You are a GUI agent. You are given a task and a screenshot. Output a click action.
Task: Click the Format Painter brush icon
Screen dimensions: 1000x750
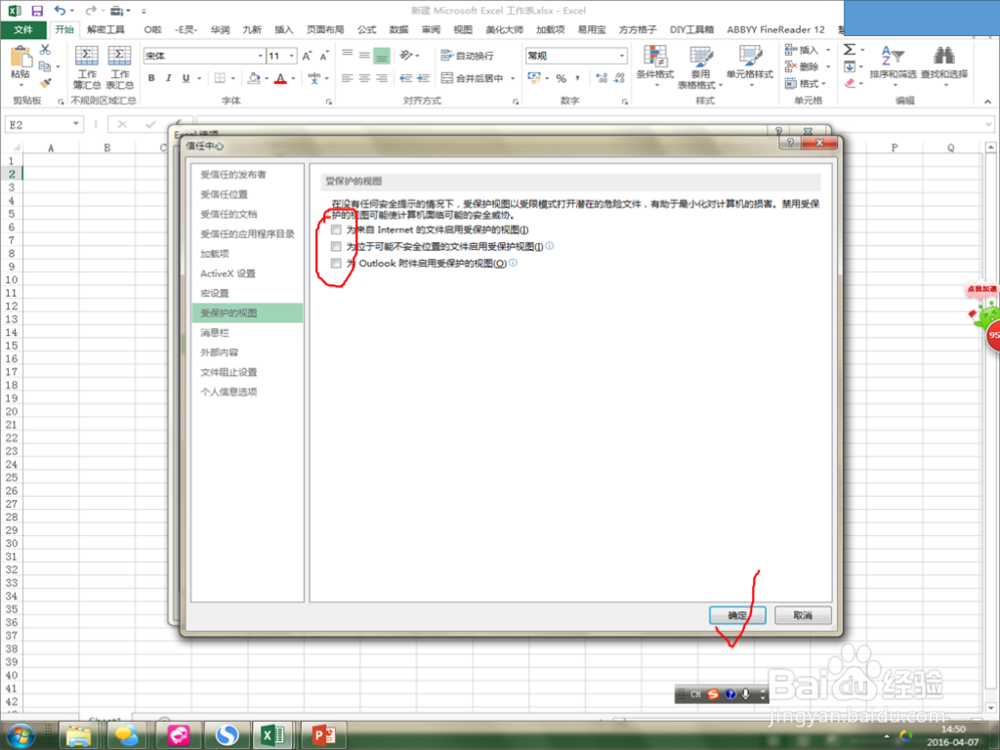point(45,83)
